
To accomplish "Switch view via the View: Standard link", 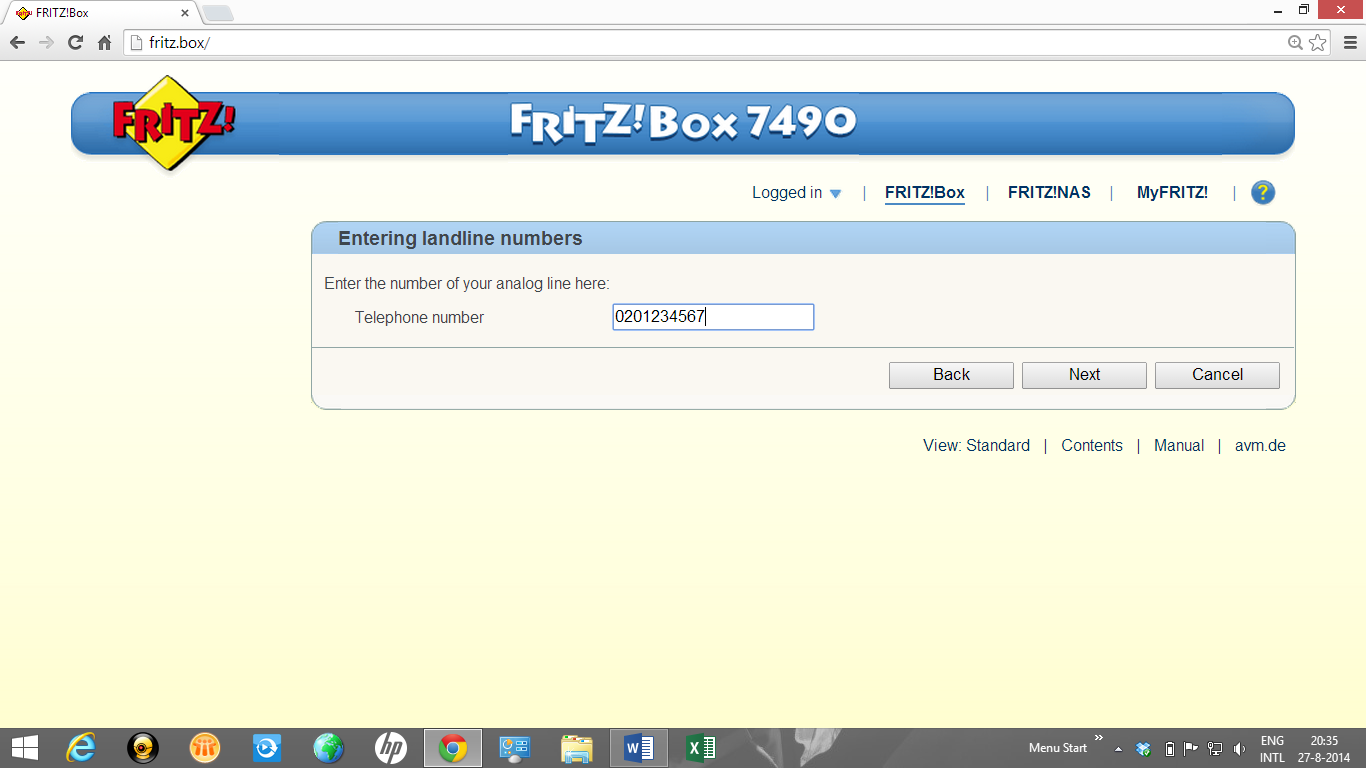I will [976, 446].
